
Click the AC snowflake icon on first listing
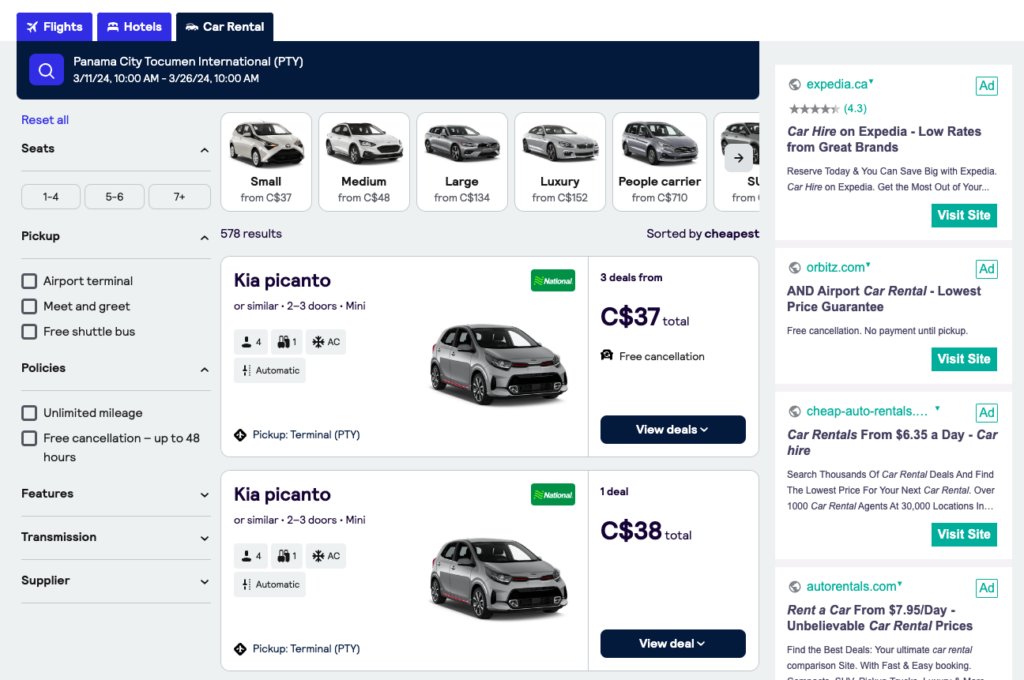point(319,342)
